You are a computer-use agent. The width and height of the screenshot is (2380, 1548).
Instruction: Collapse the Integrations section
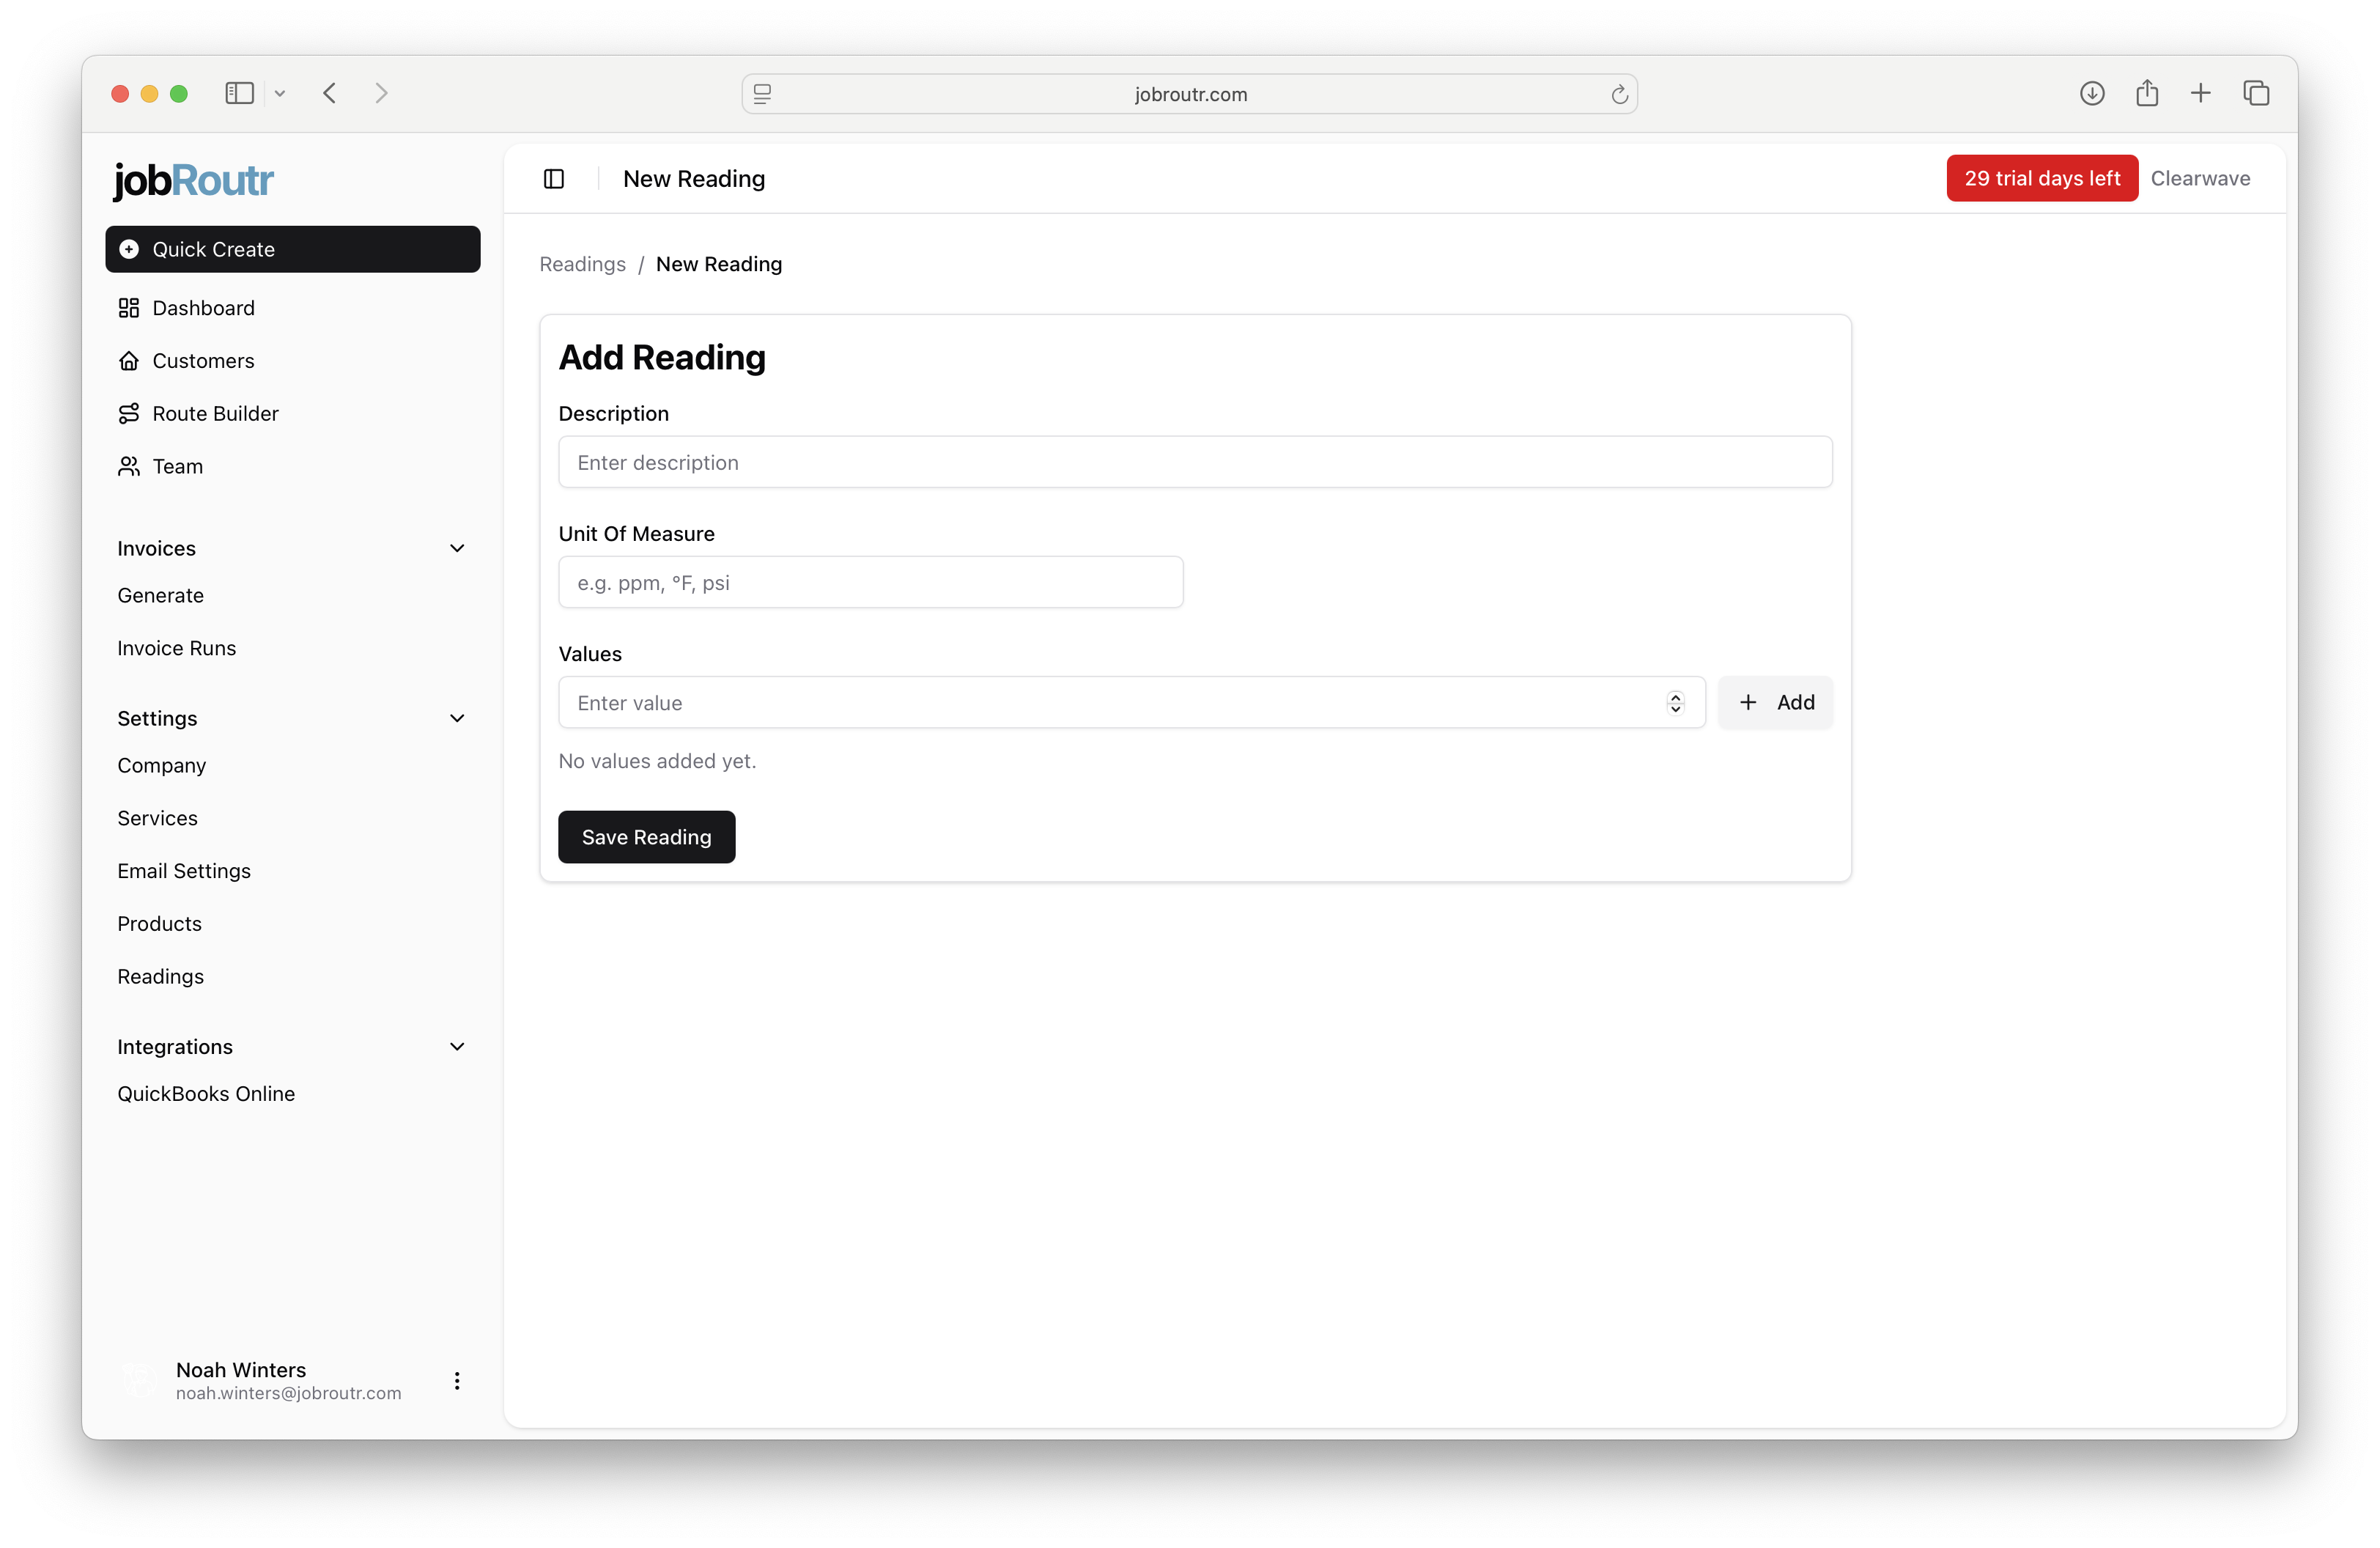[457, 1046]
